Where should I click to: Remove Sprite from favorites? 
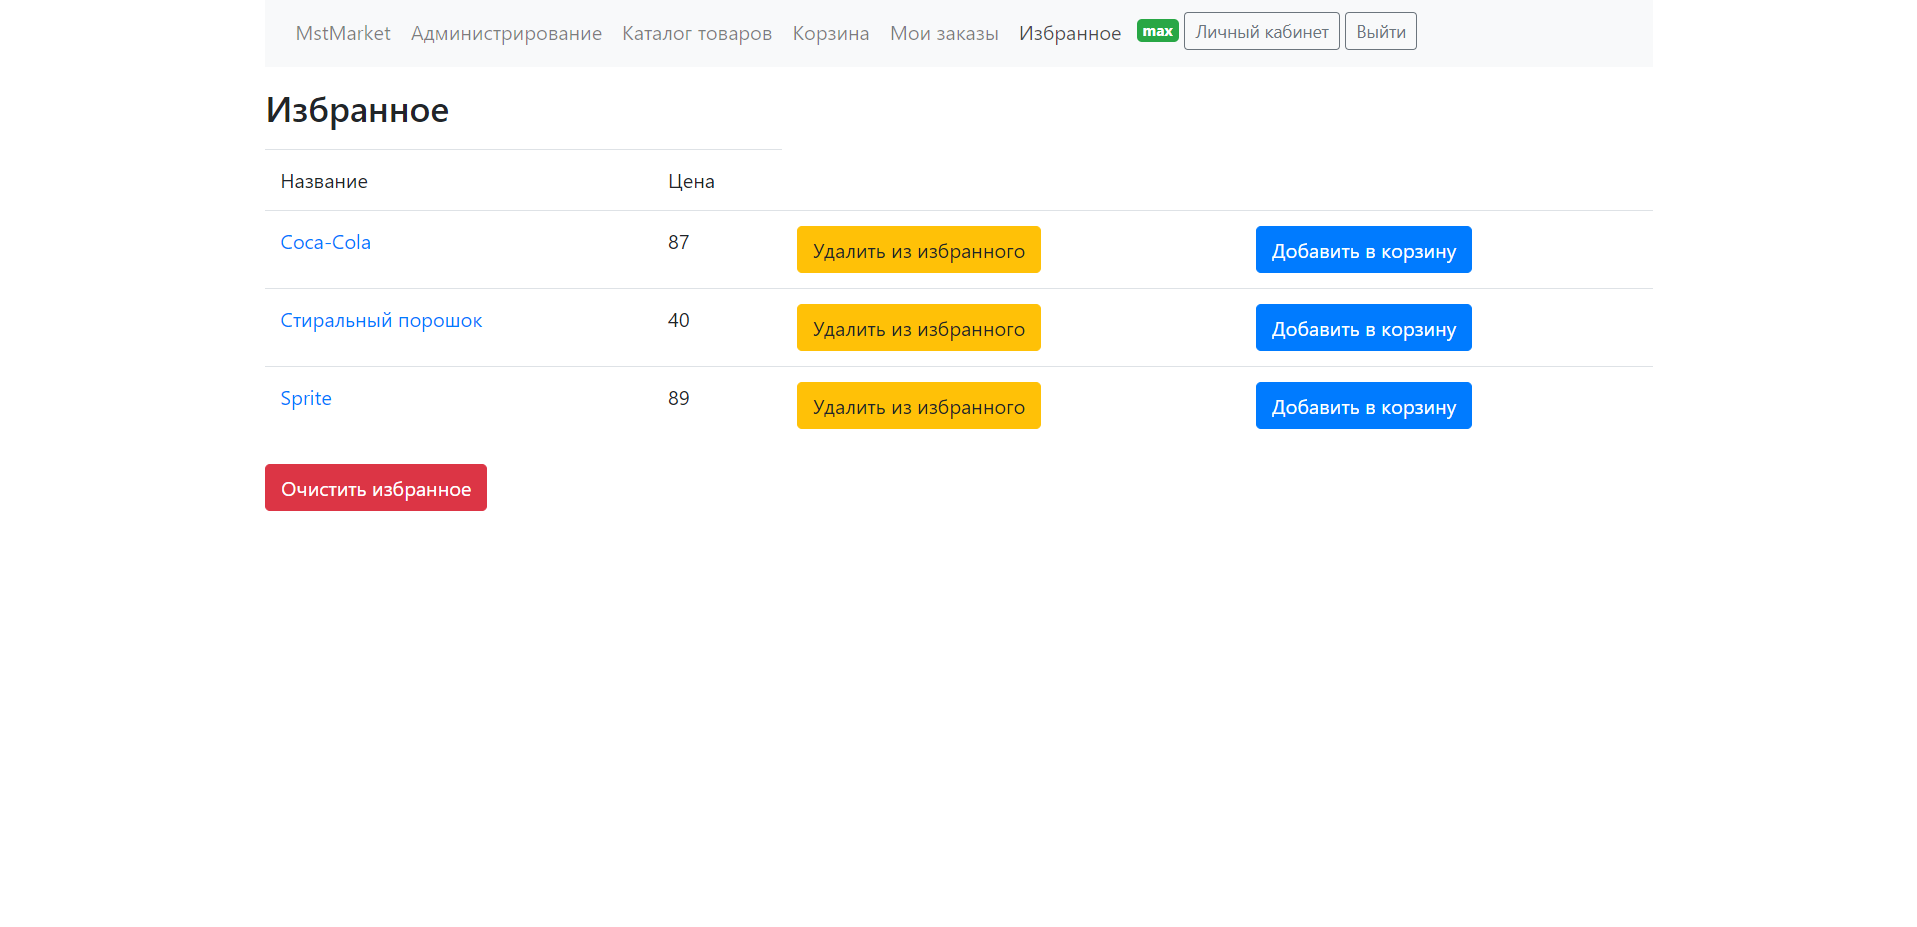pos(919,406)
